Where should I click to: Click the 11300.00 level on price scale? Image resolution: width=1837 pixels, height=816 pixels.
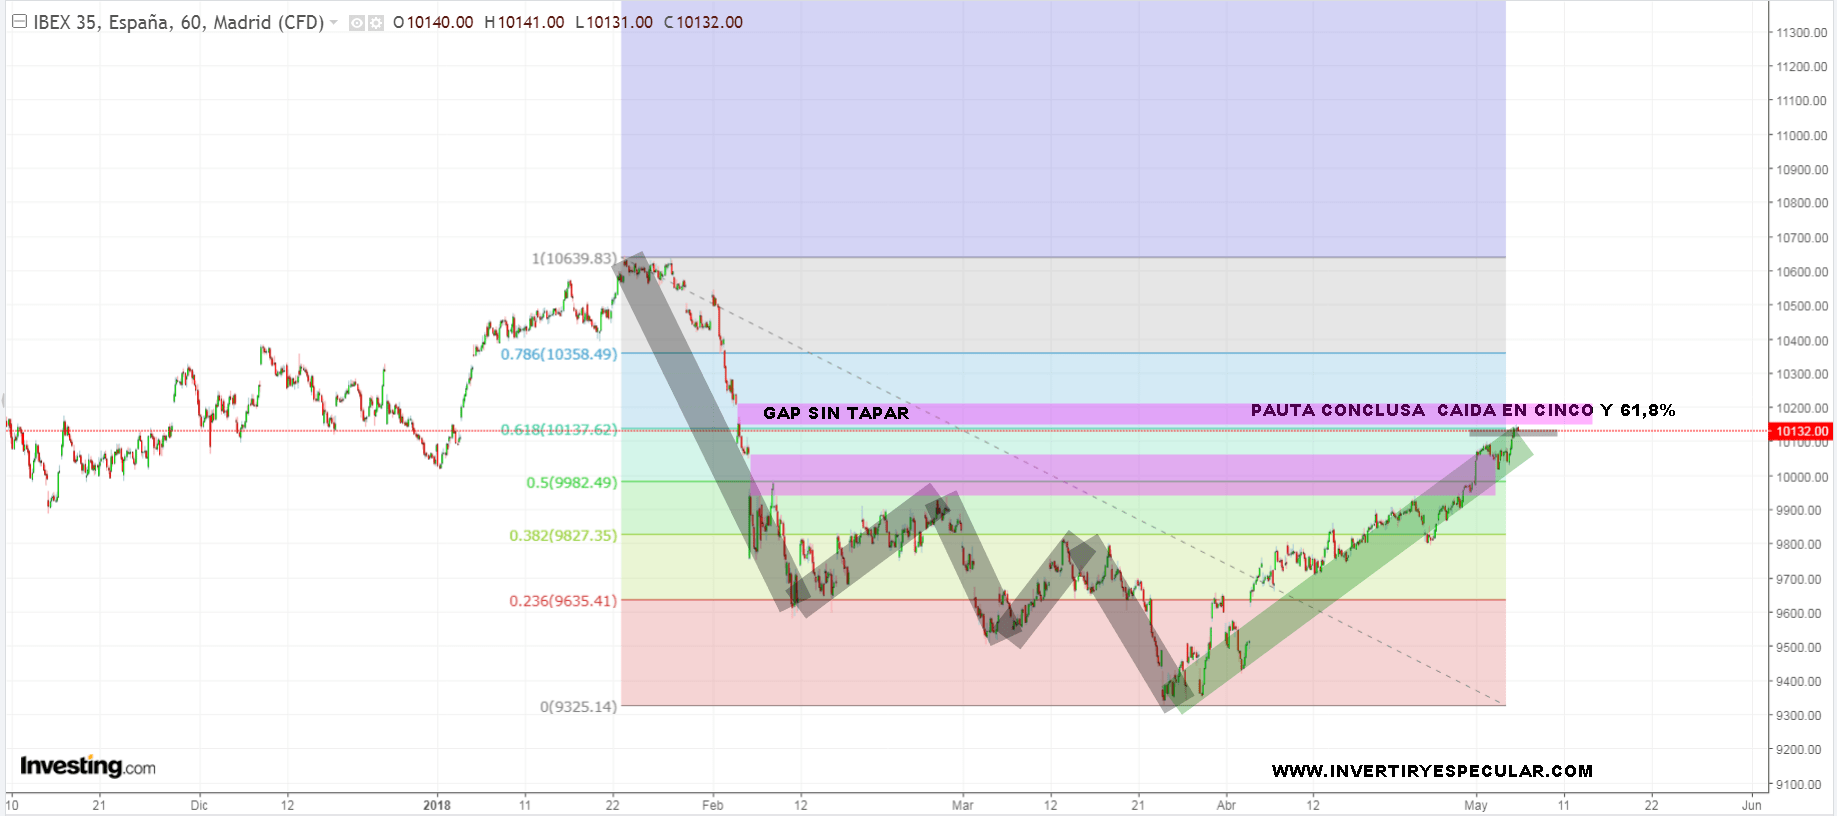coord(1801,33)
